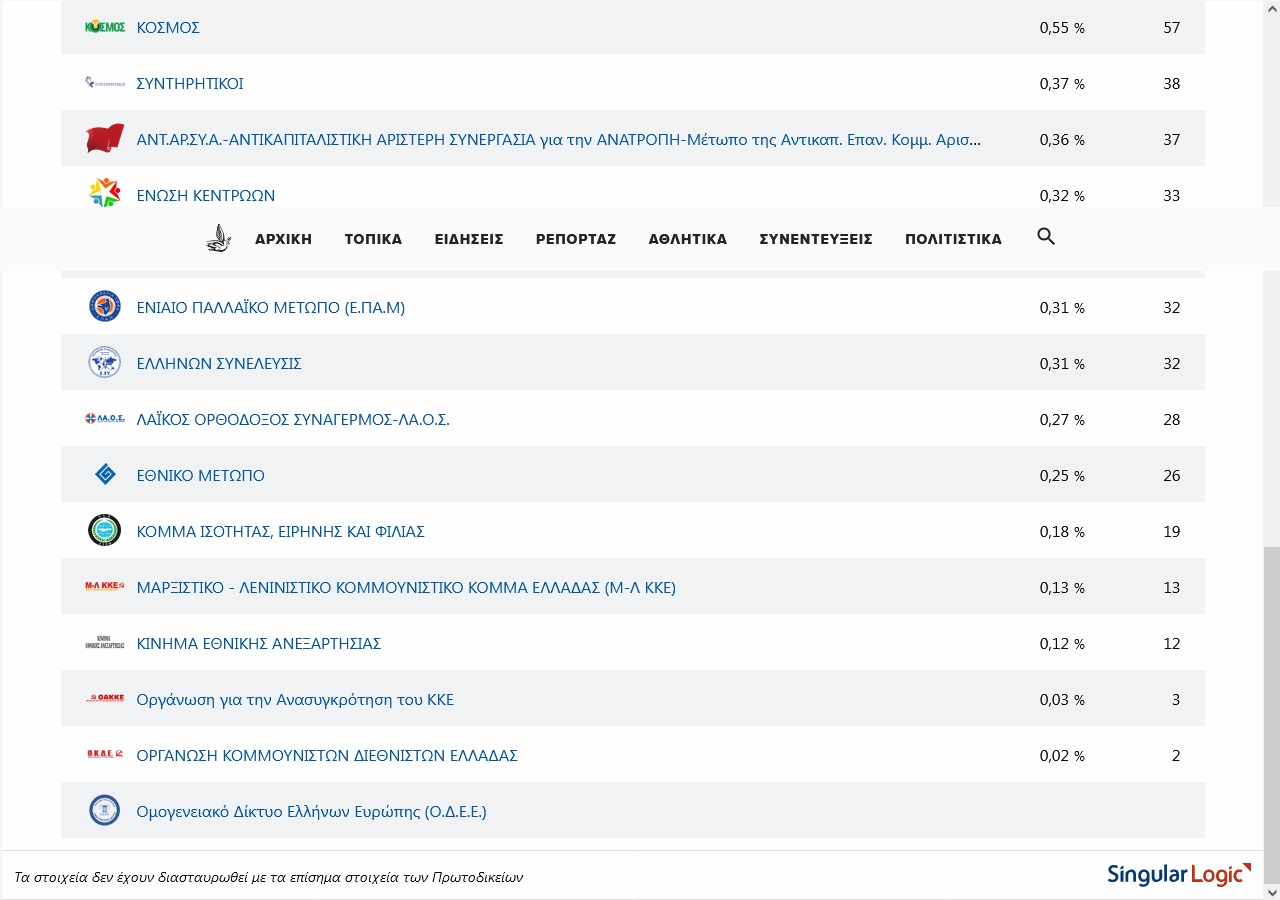
Task: Go to the ΤΟΠΙΚΑ section
Action: [373, 239]
